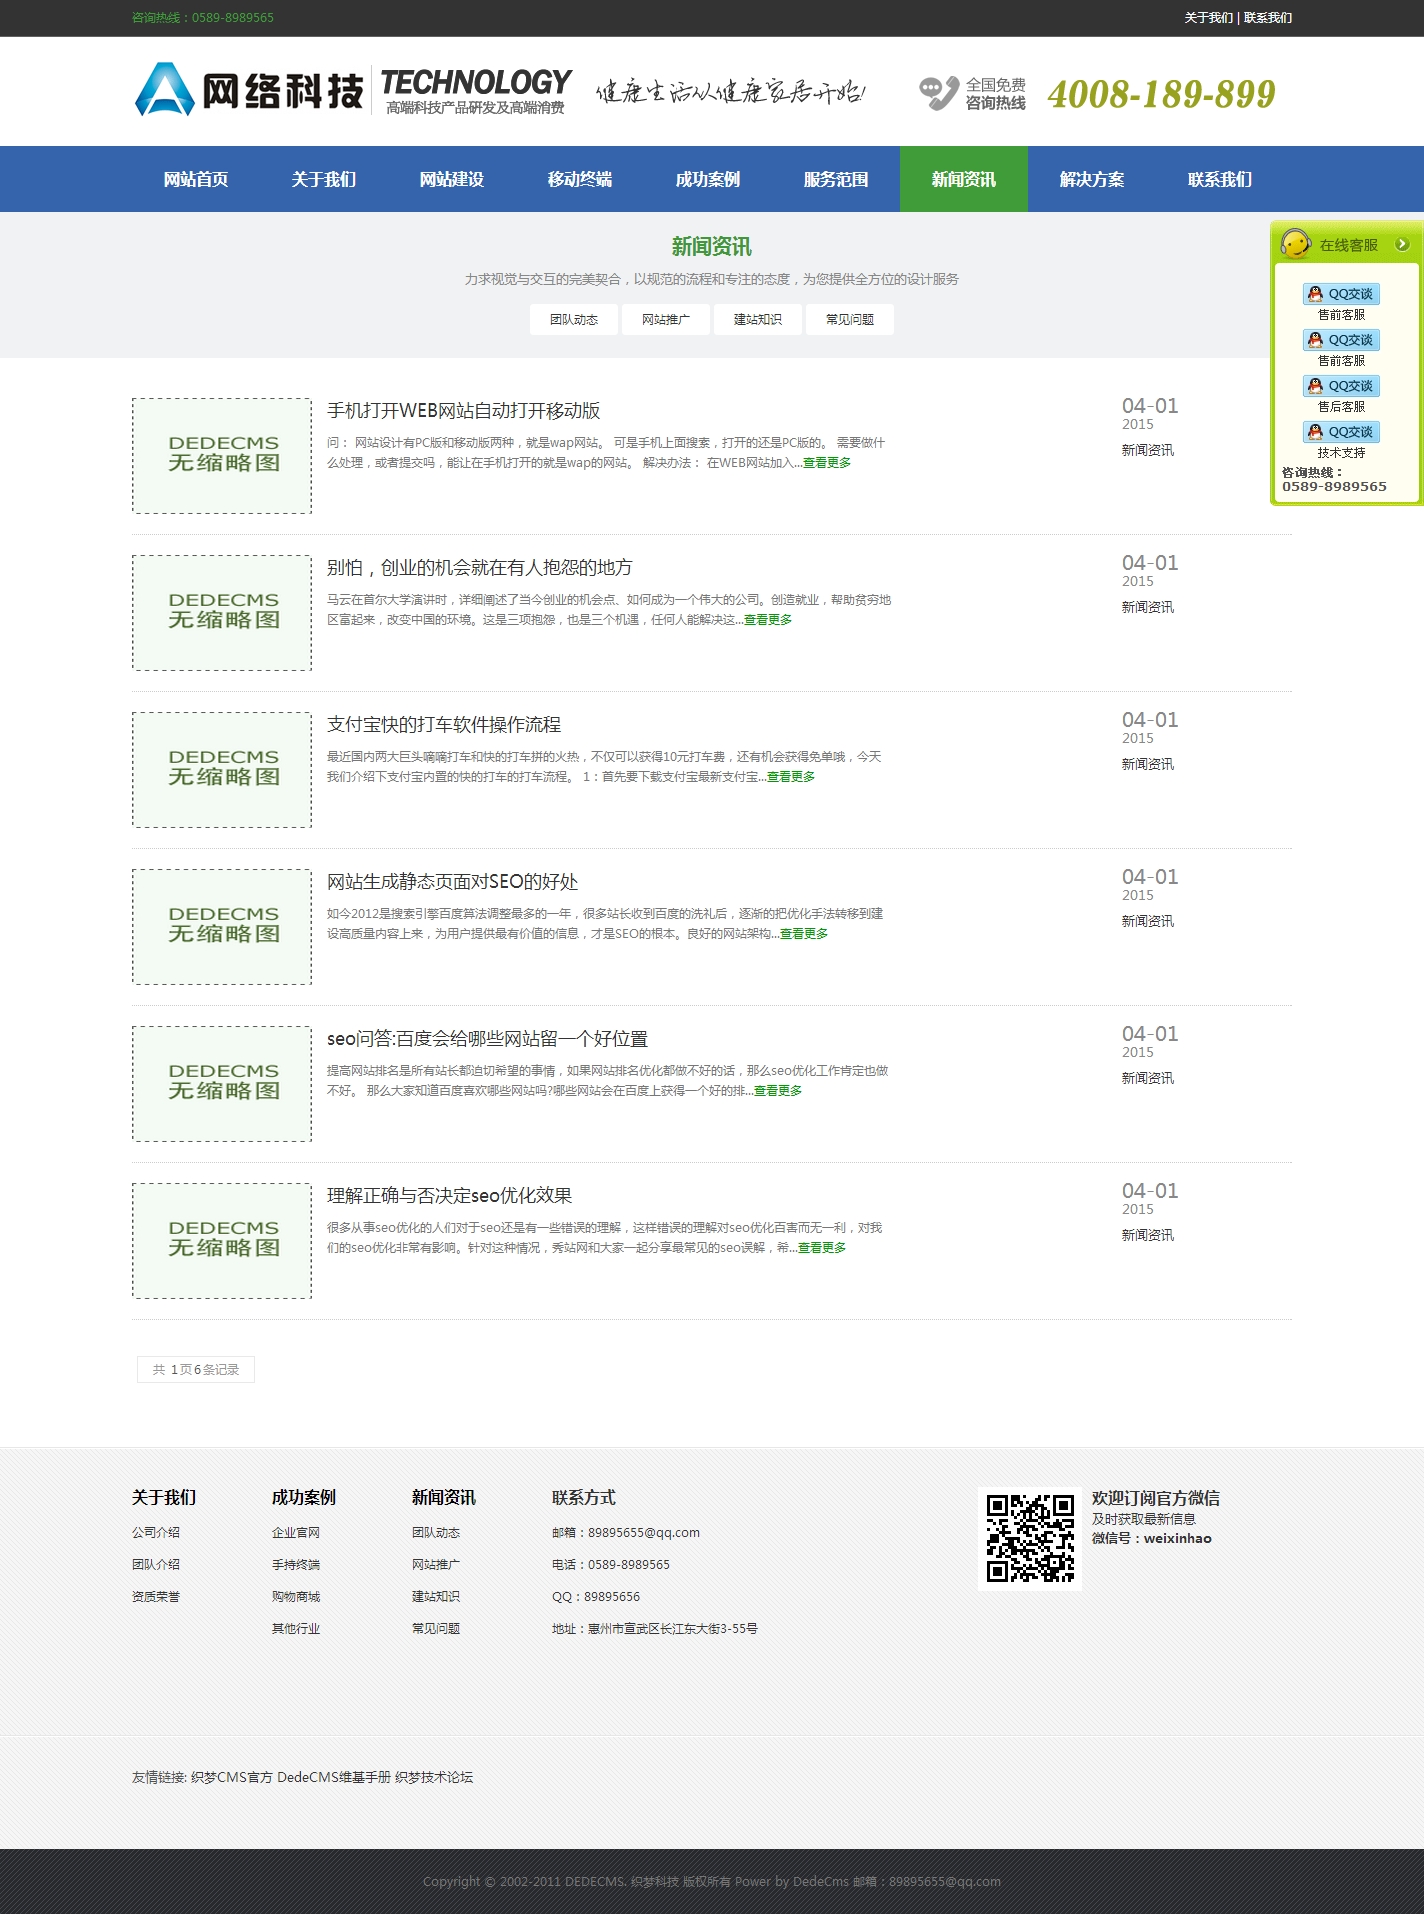This screenshot has width=1424, height=1914.
Task: Click top-right 联系我们 link
Action: pyautogui.click(x=1268, y=18)
